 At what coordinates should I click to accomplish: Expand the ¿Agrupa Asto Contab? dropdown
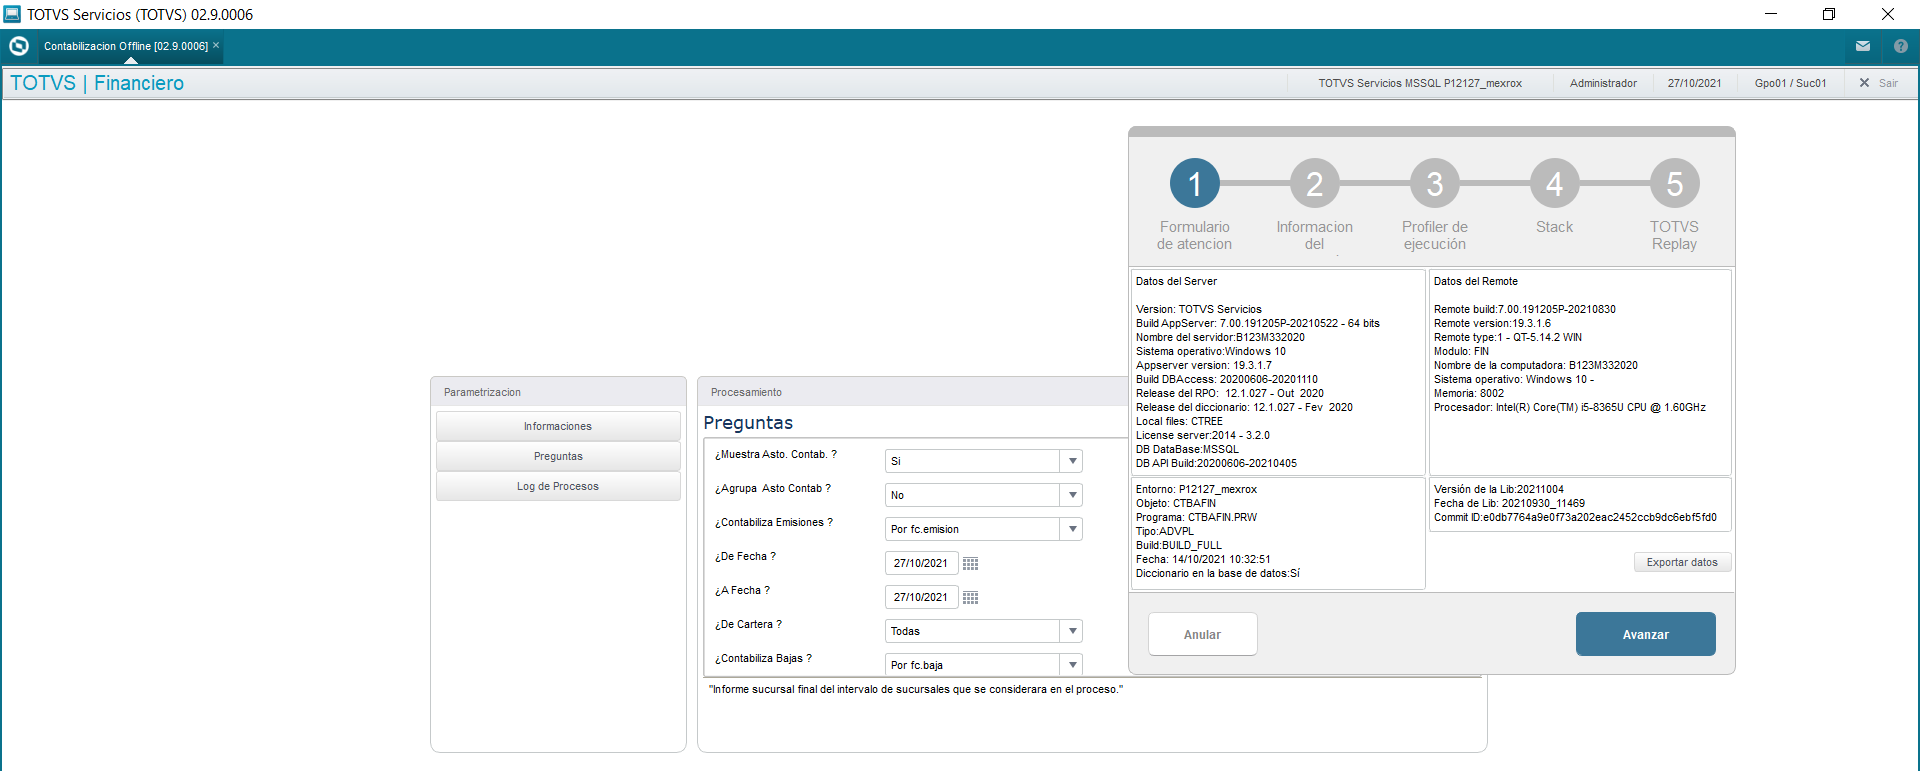(1072, 495)
